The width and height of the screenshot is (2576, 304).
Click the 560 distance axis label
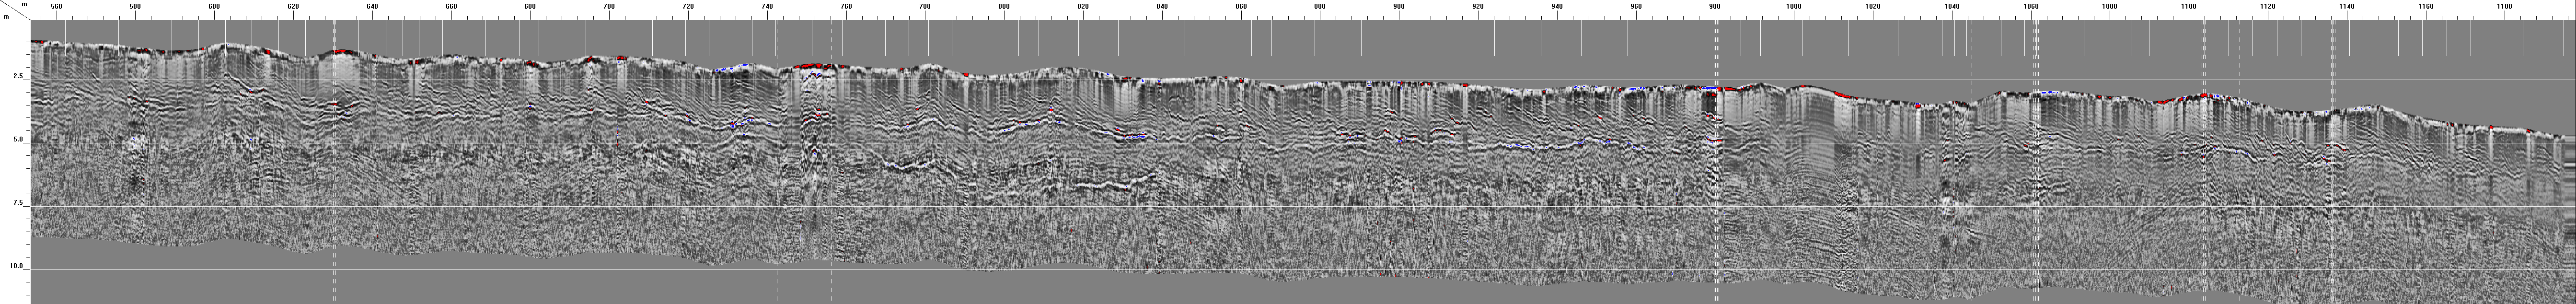[56, 6]
